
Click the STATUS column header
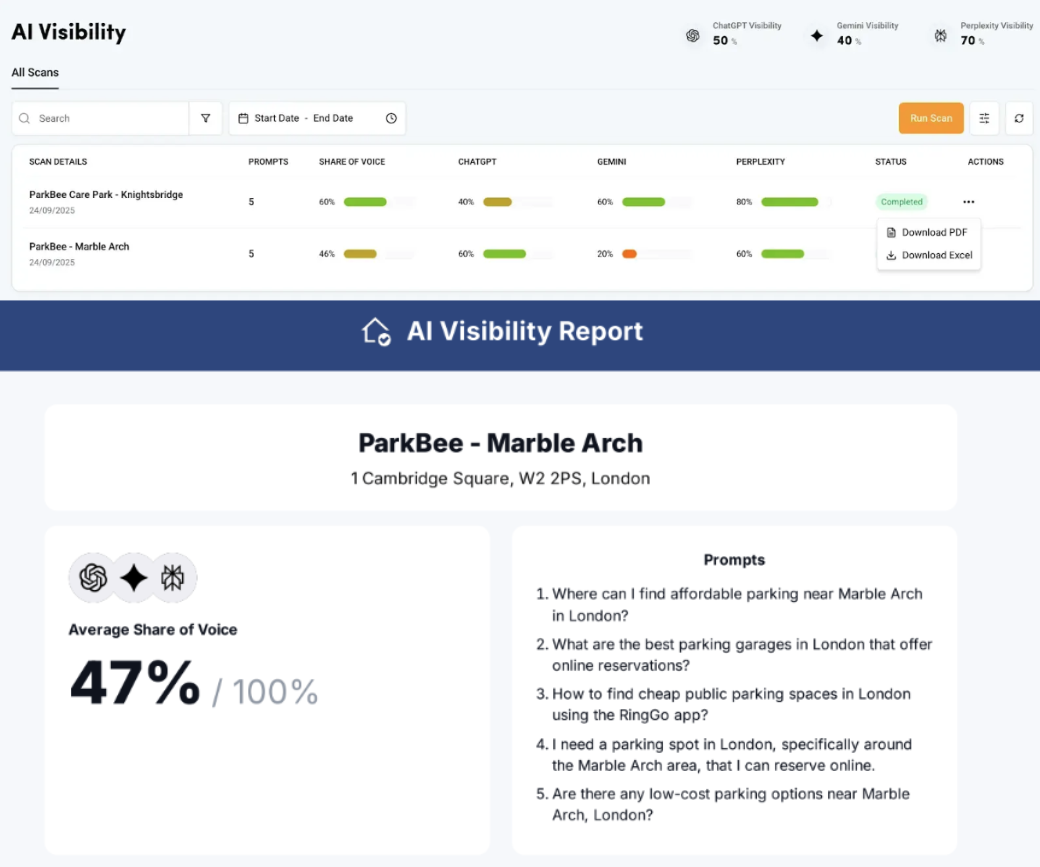point(890,162)
